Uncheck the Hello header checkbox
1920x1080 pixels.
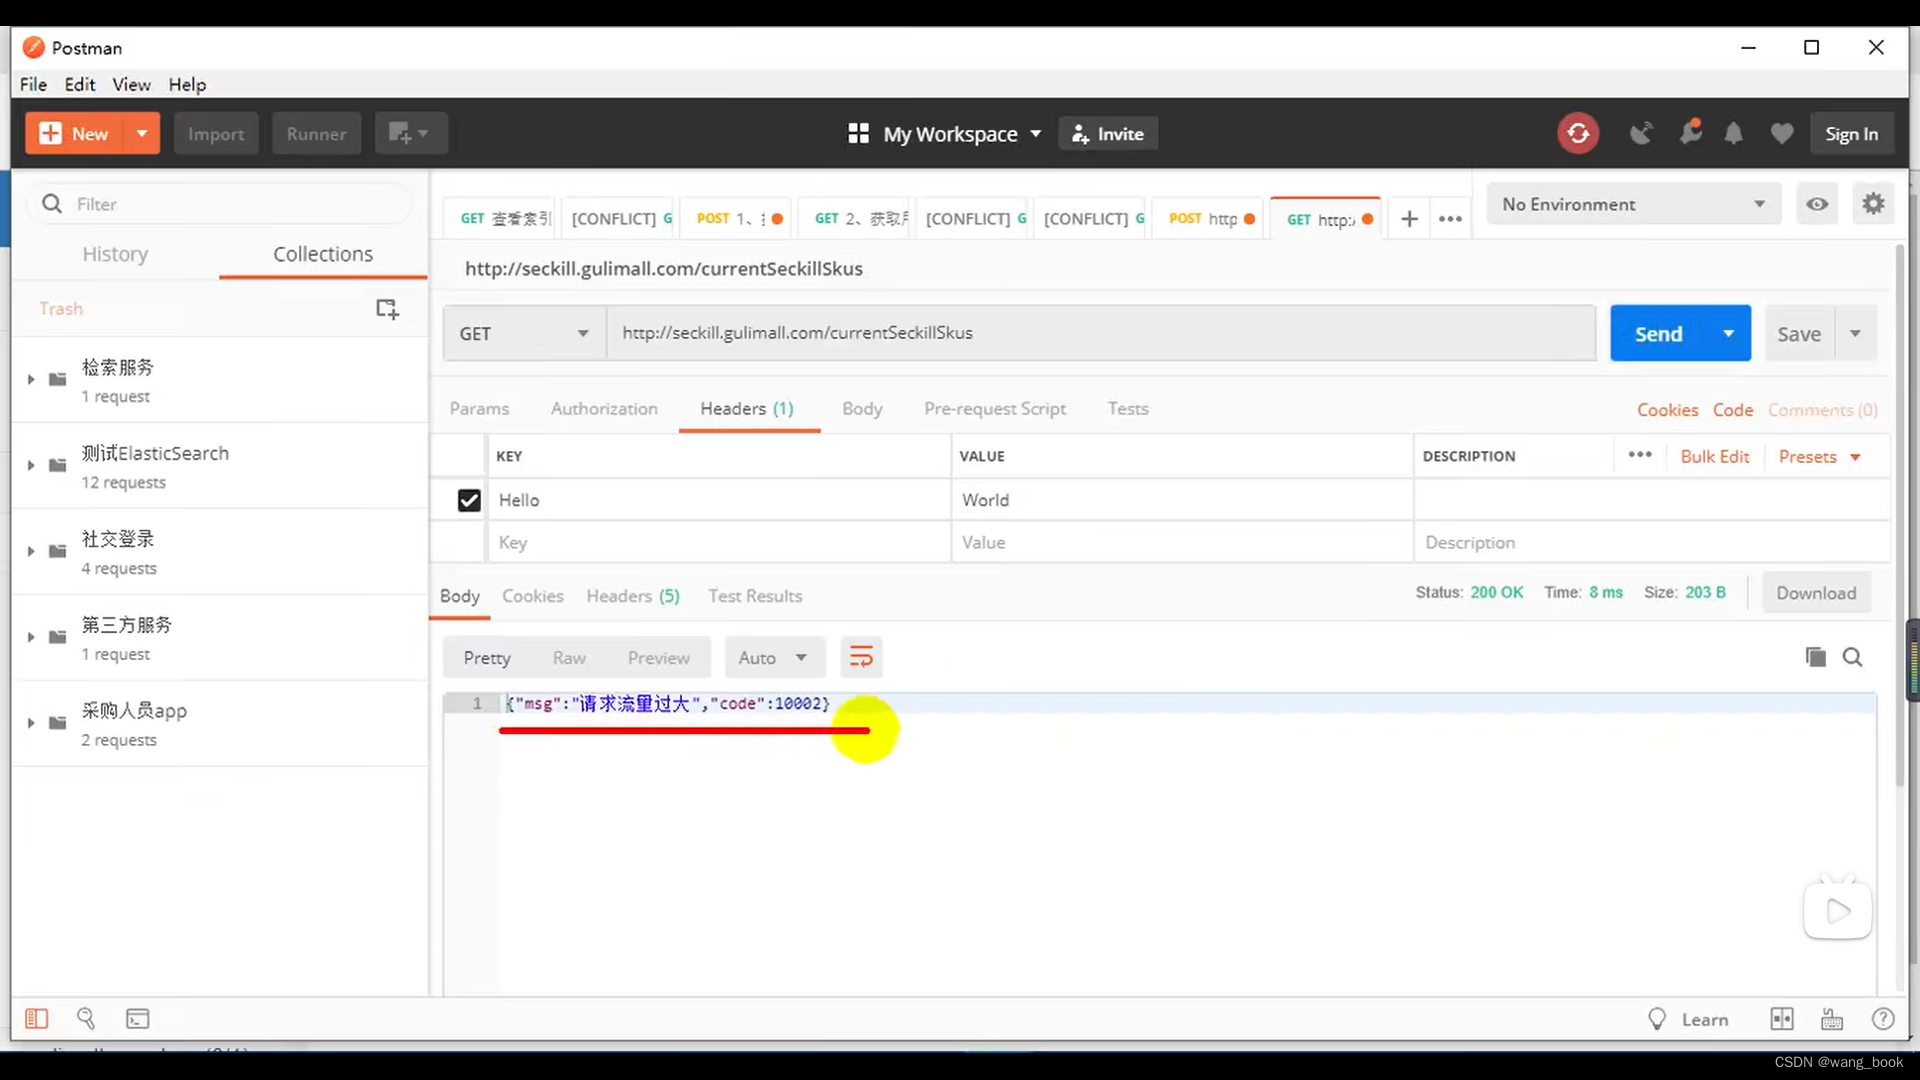coord(469,500)
